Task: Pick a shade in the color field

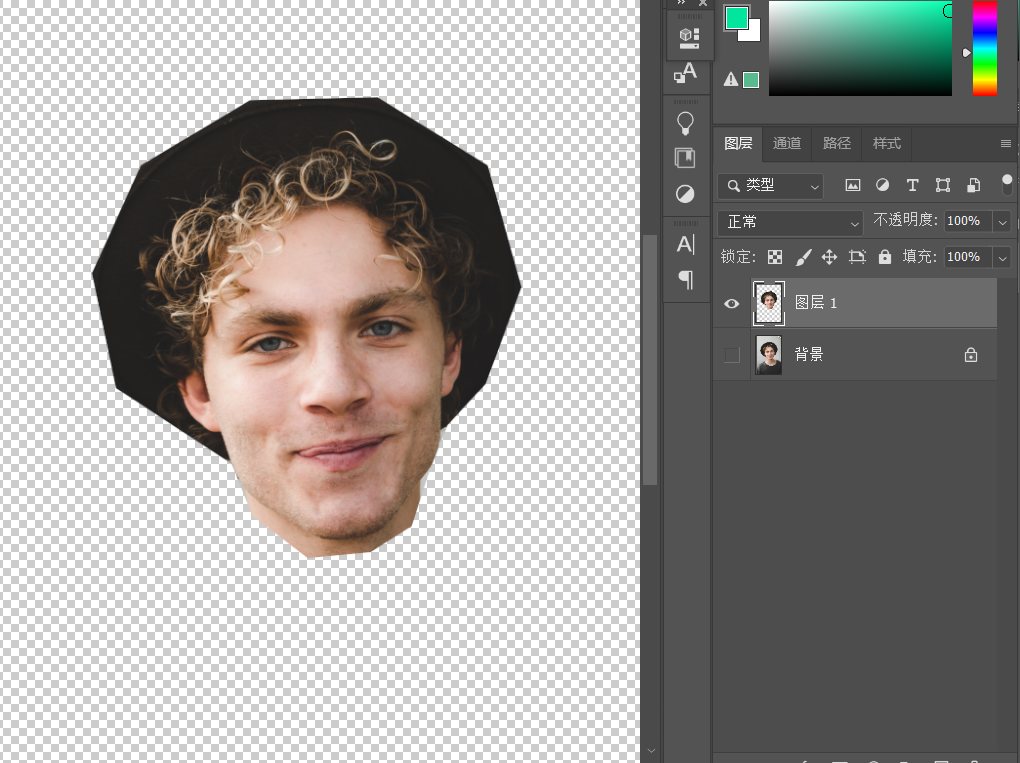Action: (x=860, y=48)
